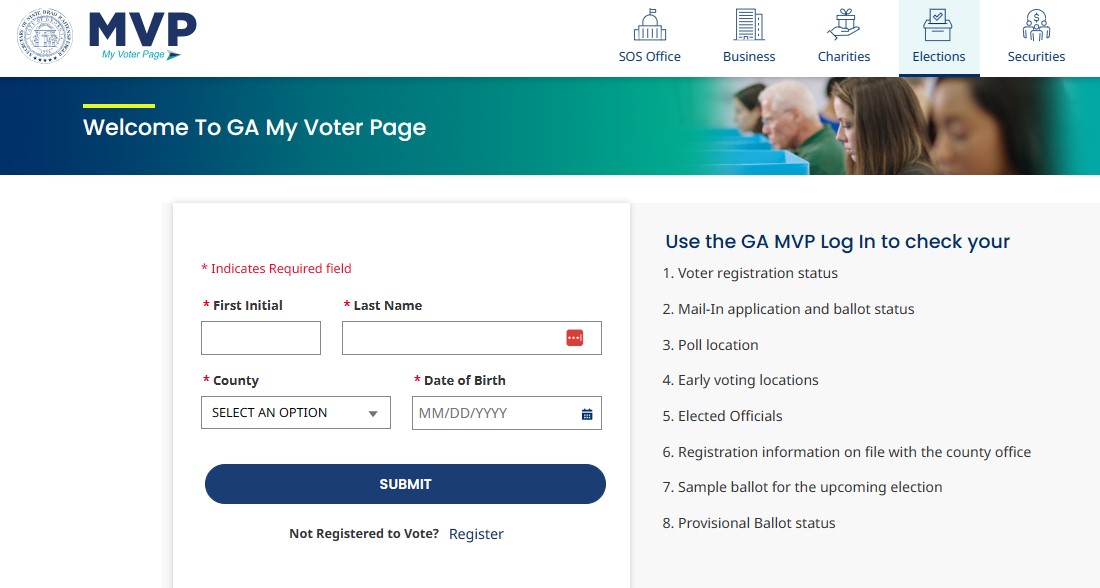Click the red password manager icon in Last Name
Viewport: 1100px width, 588px height.
point(574,338)
